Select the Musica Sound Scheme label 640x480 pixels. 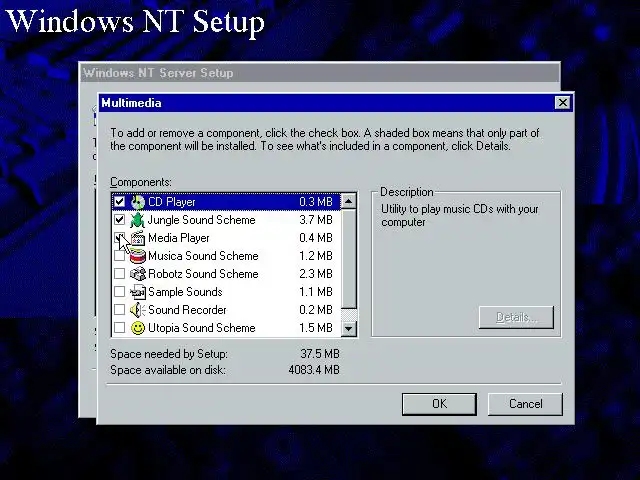pos(203,256)
